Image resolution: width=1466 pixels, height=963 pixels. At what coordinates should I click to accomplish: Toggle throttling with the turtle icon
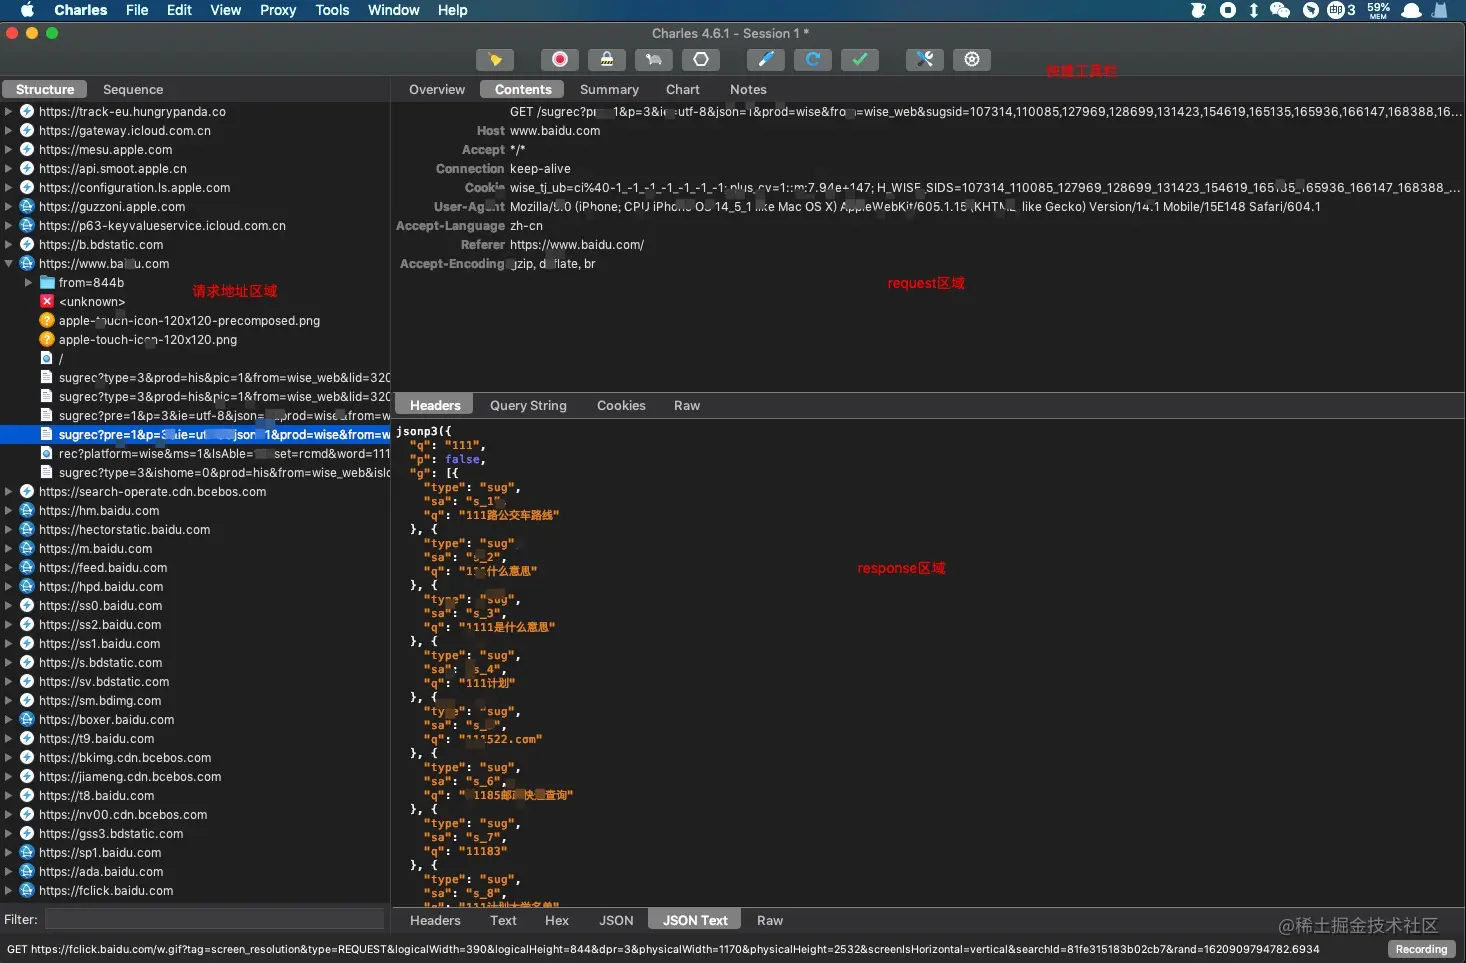coord(654,60)
